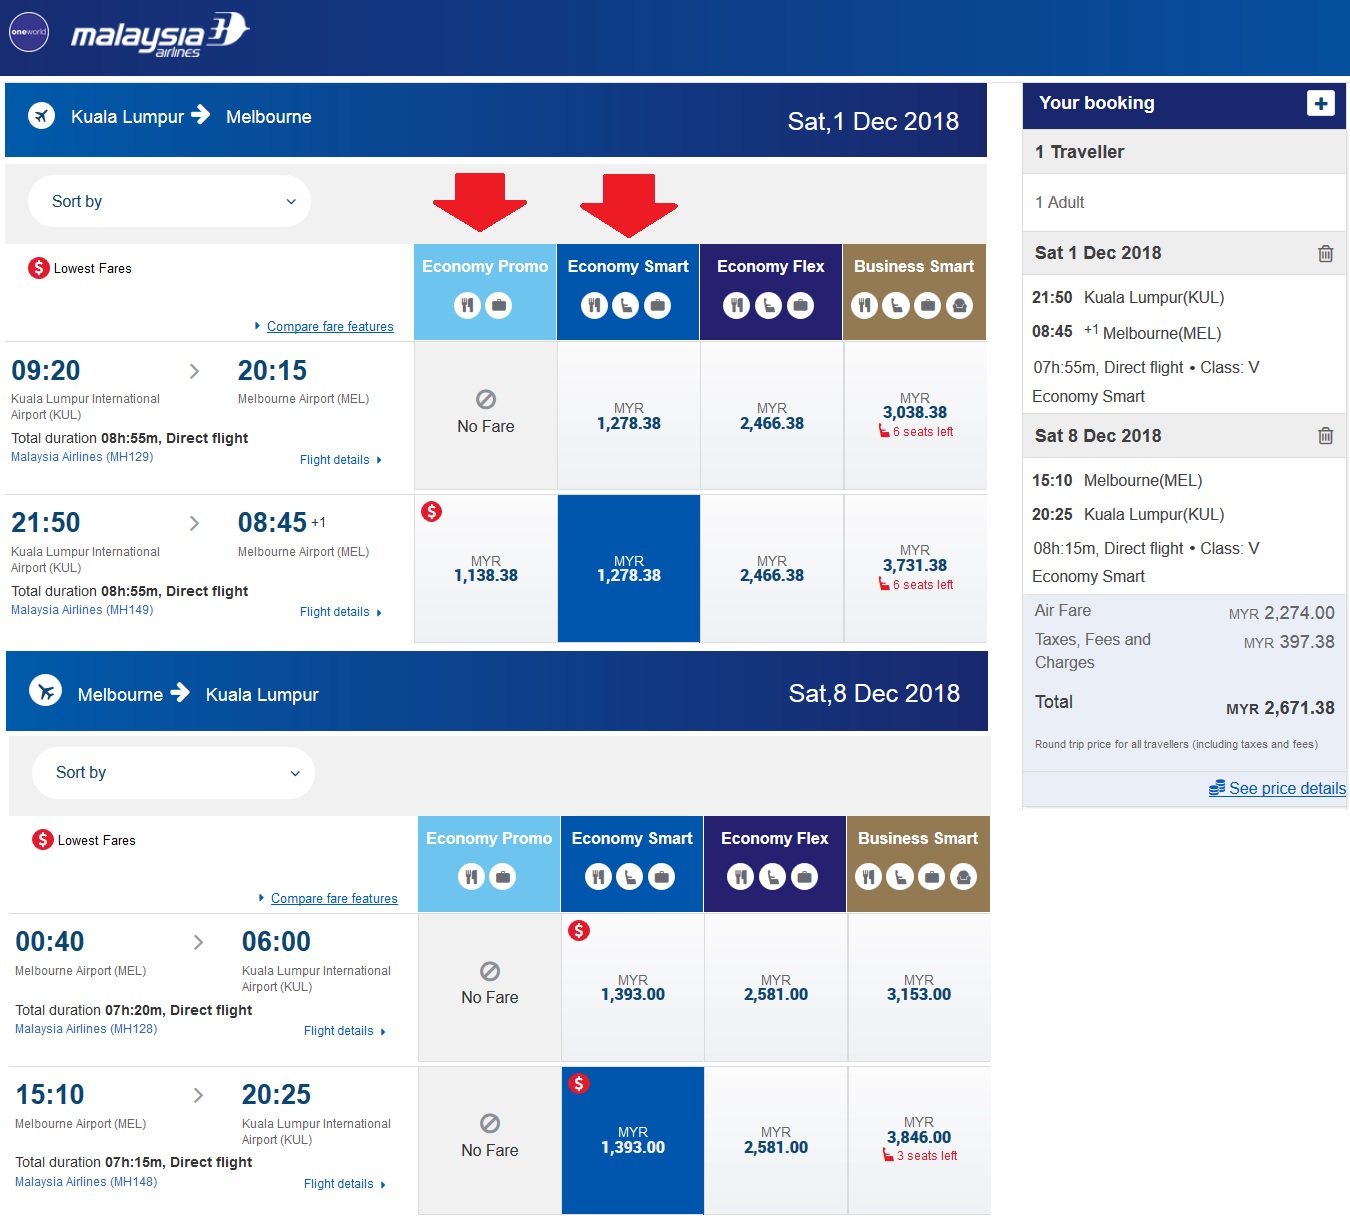Click the meal icon under outbound Economy Promo
Viewport: 1350px width, 1226px height.
pyautogui.click(x=467, y=306)
